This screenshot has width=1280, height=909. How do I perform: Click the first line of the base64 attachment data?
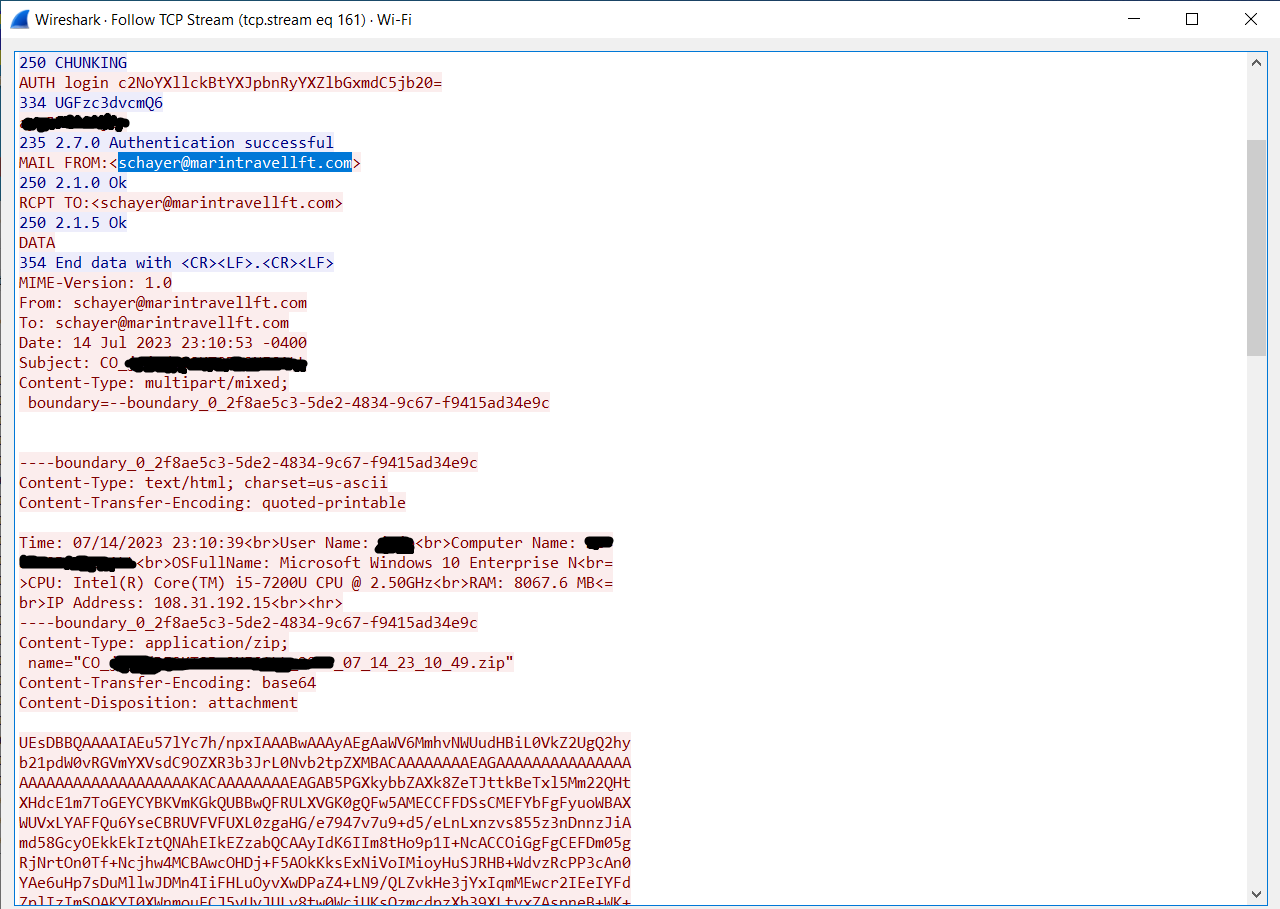pos(324,743)
